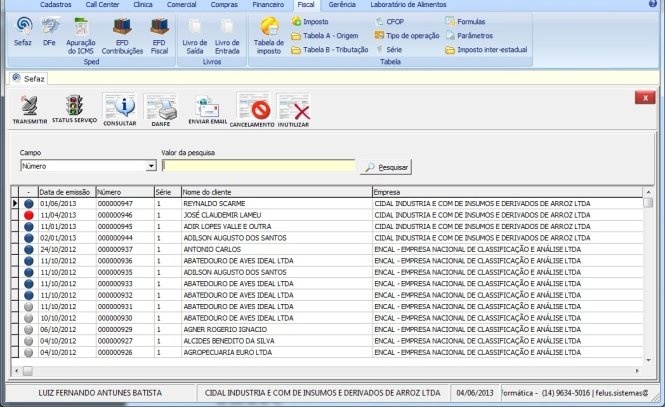The image size is (665, 407).
Task: Open Livro de Saída
Action: pyautogui.click(x=195, y=36)
